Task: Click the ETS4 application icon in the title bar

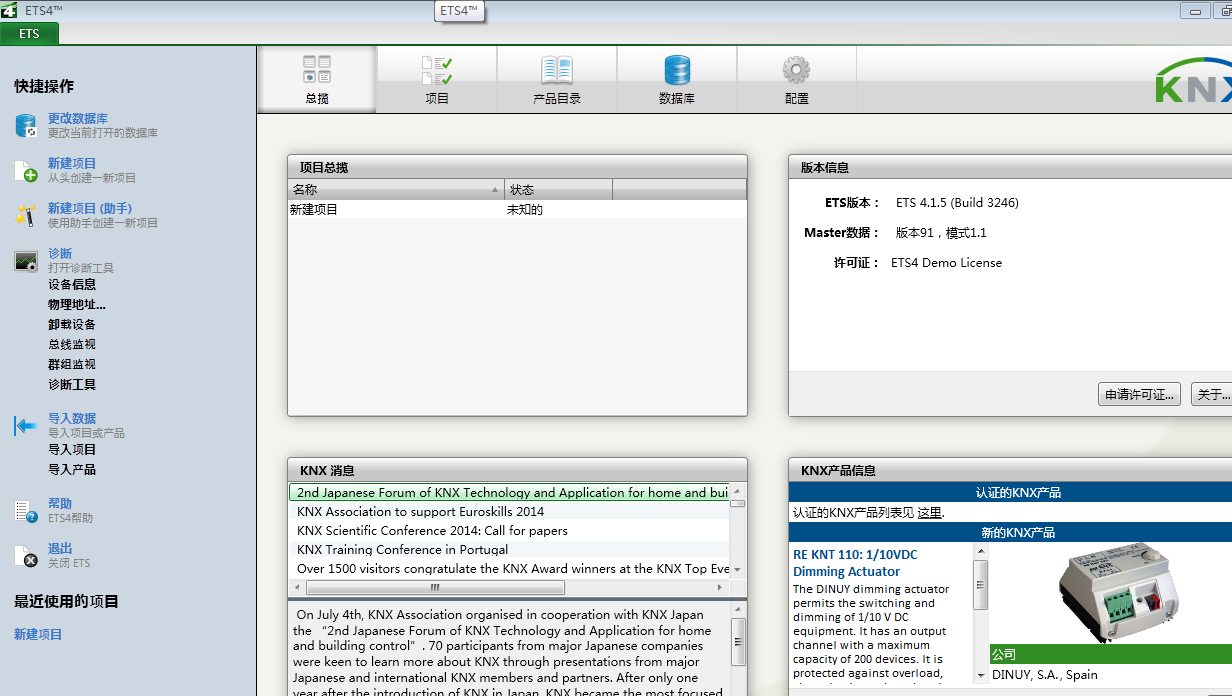Action: click(x=9, y=10)
